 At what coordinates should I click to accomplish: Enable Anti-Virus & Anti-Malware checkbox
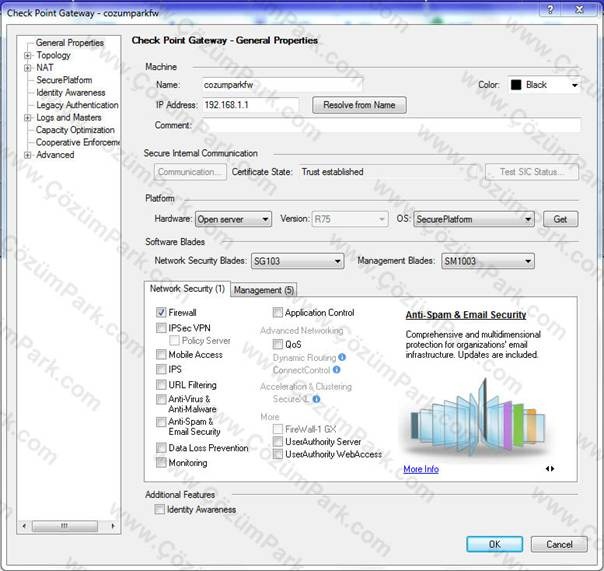point(161,399)
